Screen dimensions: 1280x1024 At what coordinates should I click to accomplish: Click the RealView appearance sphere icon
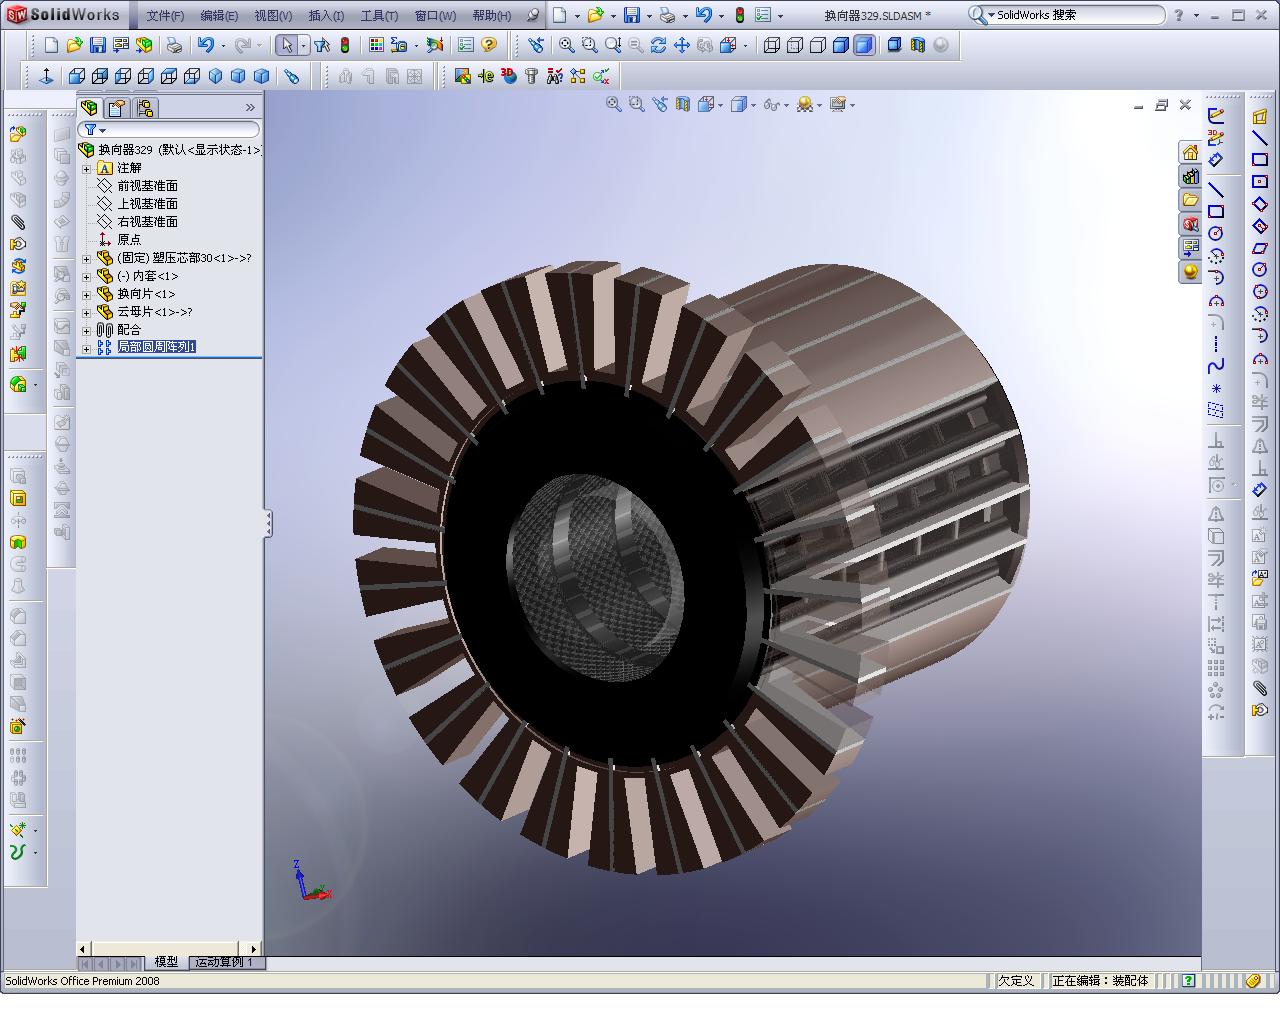click(x=1190, y=272)
